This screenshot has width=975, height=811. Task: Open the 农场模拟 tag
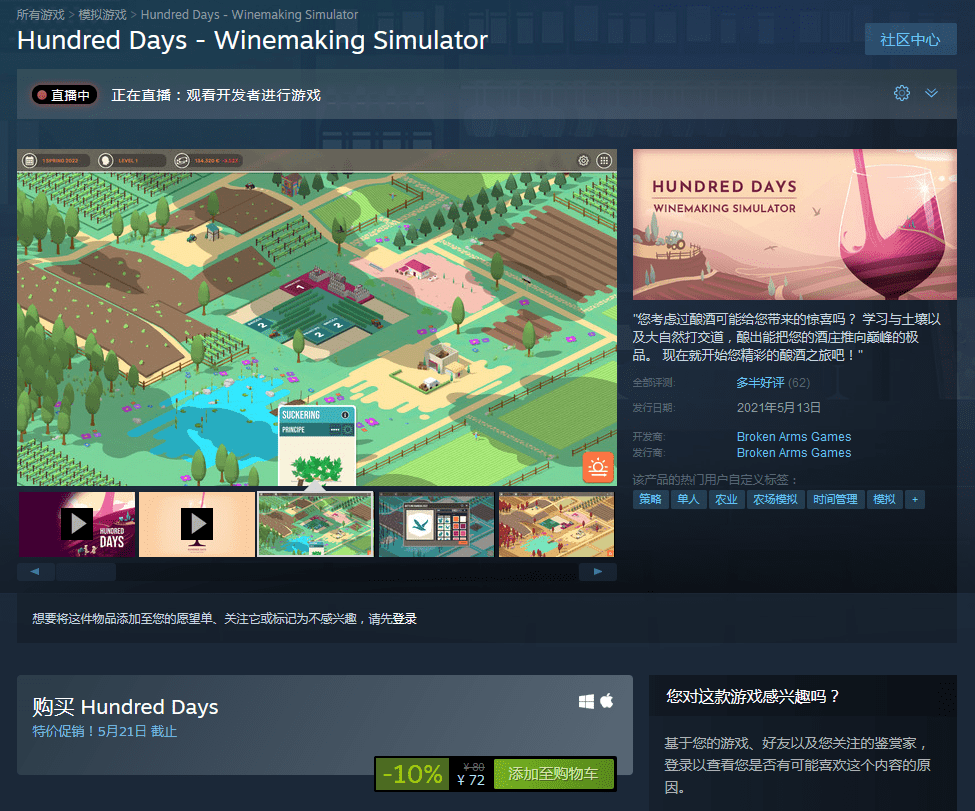click(775, 499)
